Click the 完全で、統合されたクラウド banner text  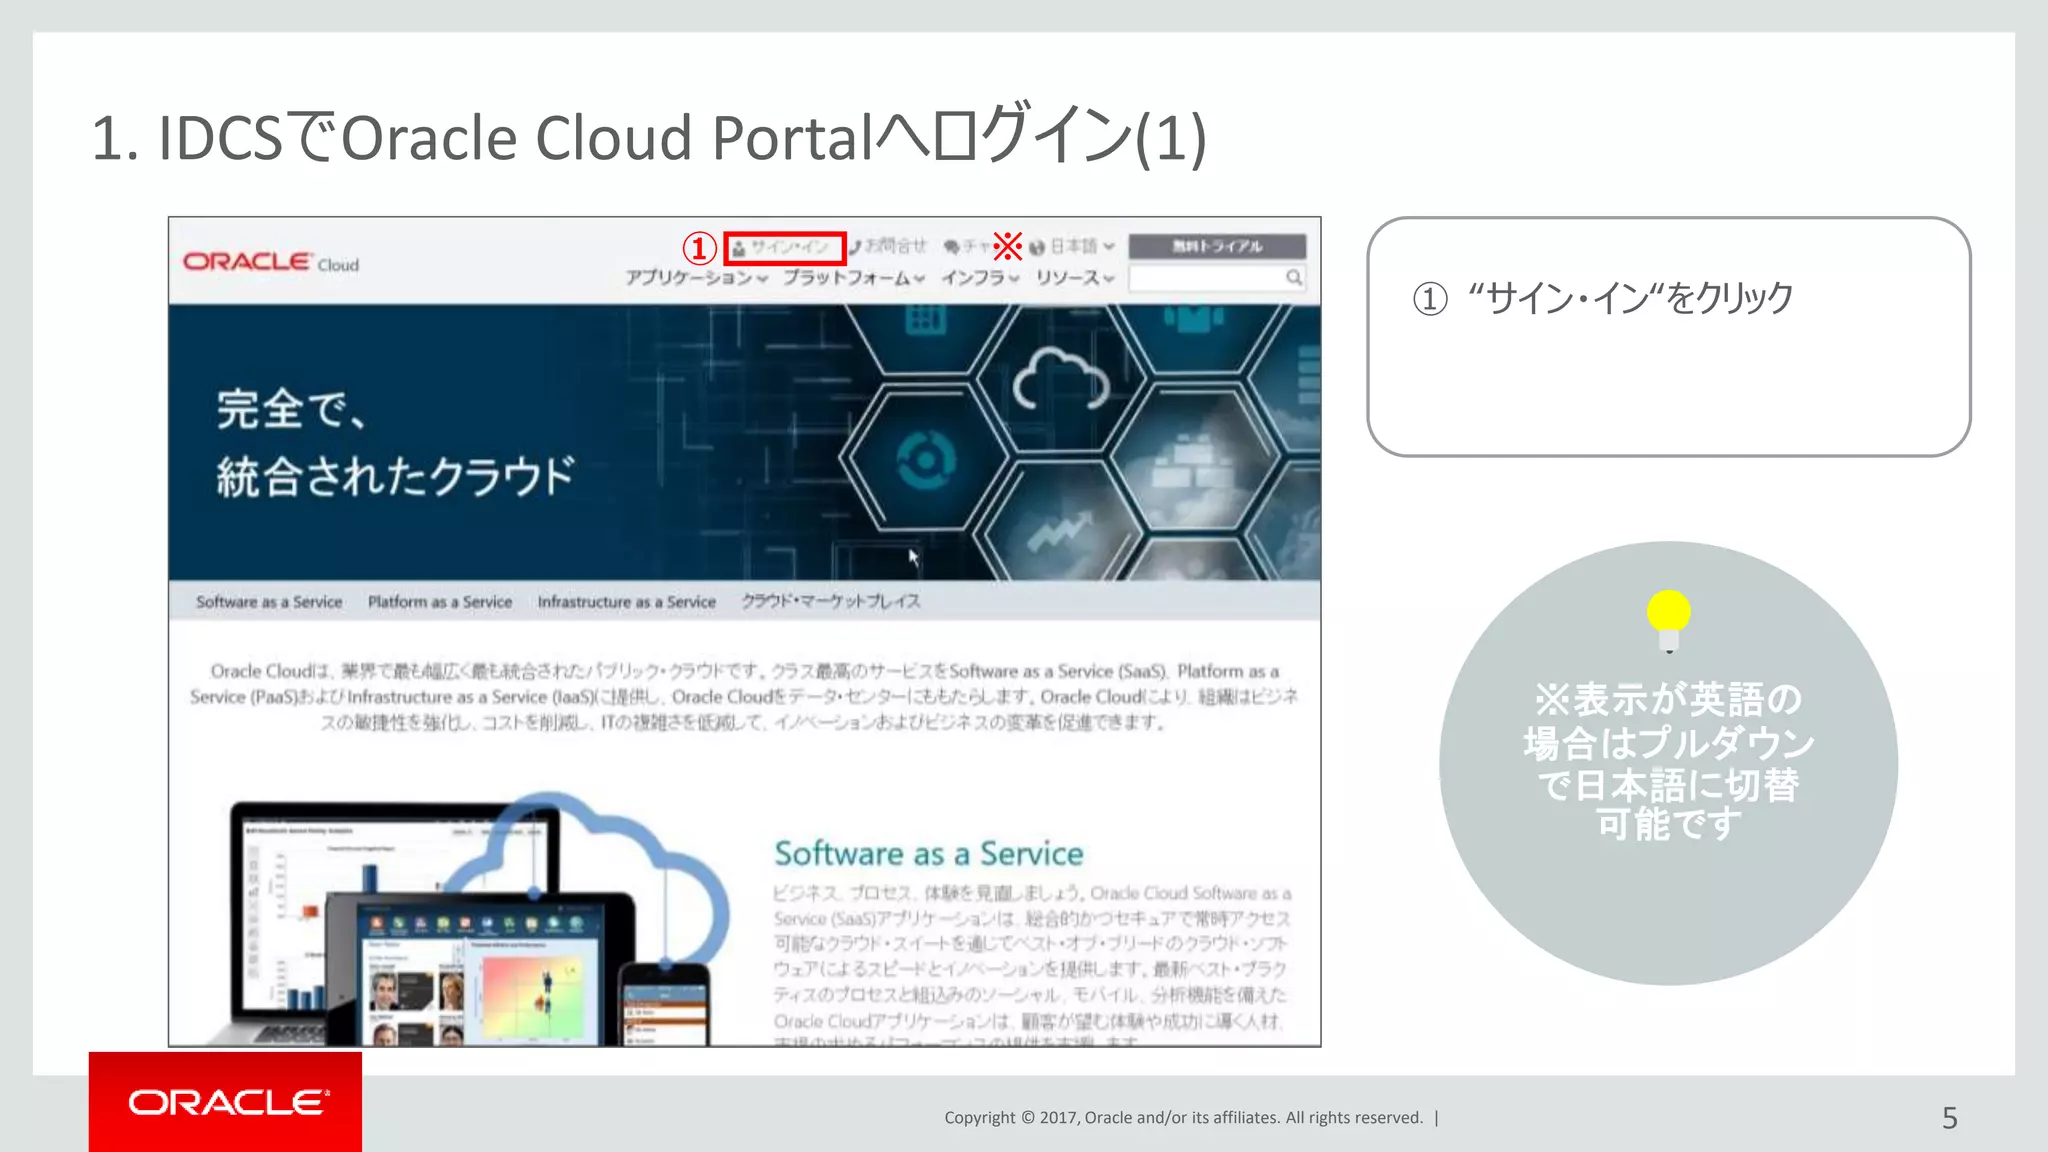click(x=396, y=443)
